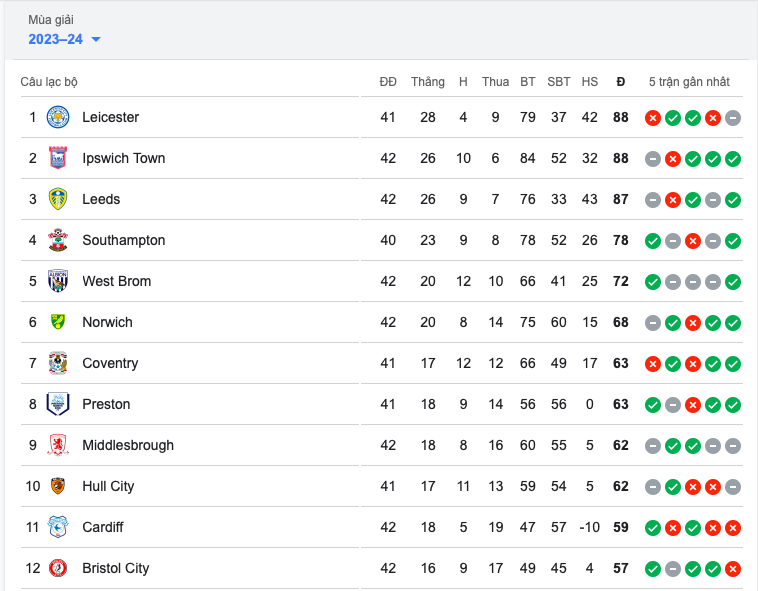Click the Đ points column header
The image size is (758, 591).
(621, 82)
